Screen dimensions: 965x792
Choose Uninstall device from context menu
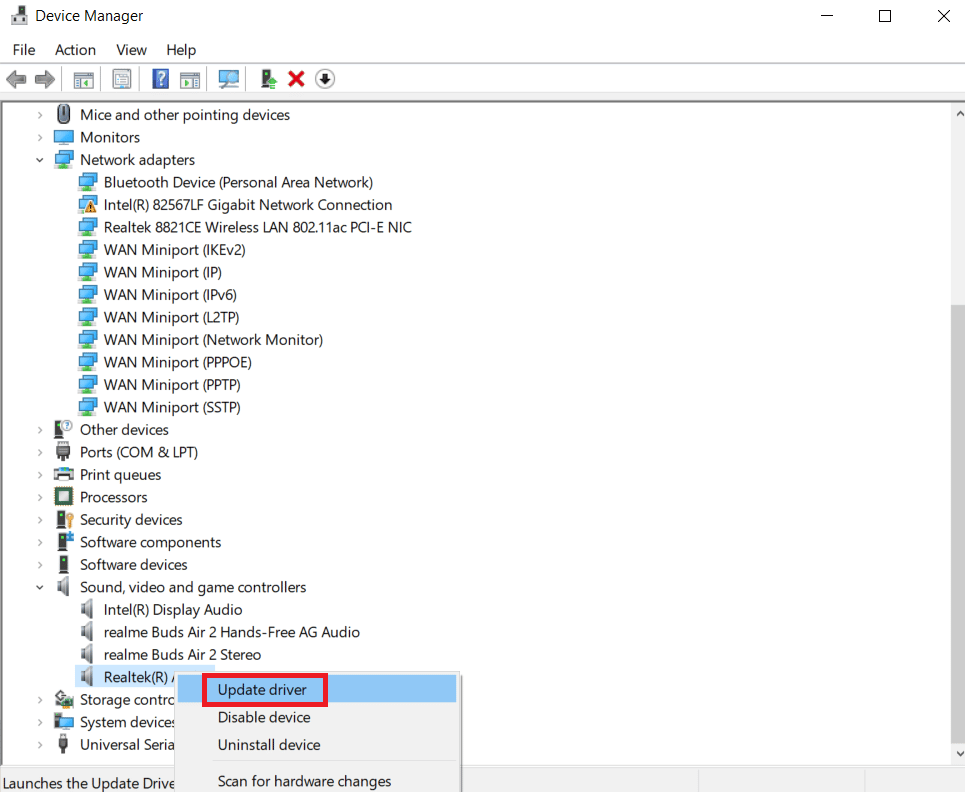pos(317,745)
